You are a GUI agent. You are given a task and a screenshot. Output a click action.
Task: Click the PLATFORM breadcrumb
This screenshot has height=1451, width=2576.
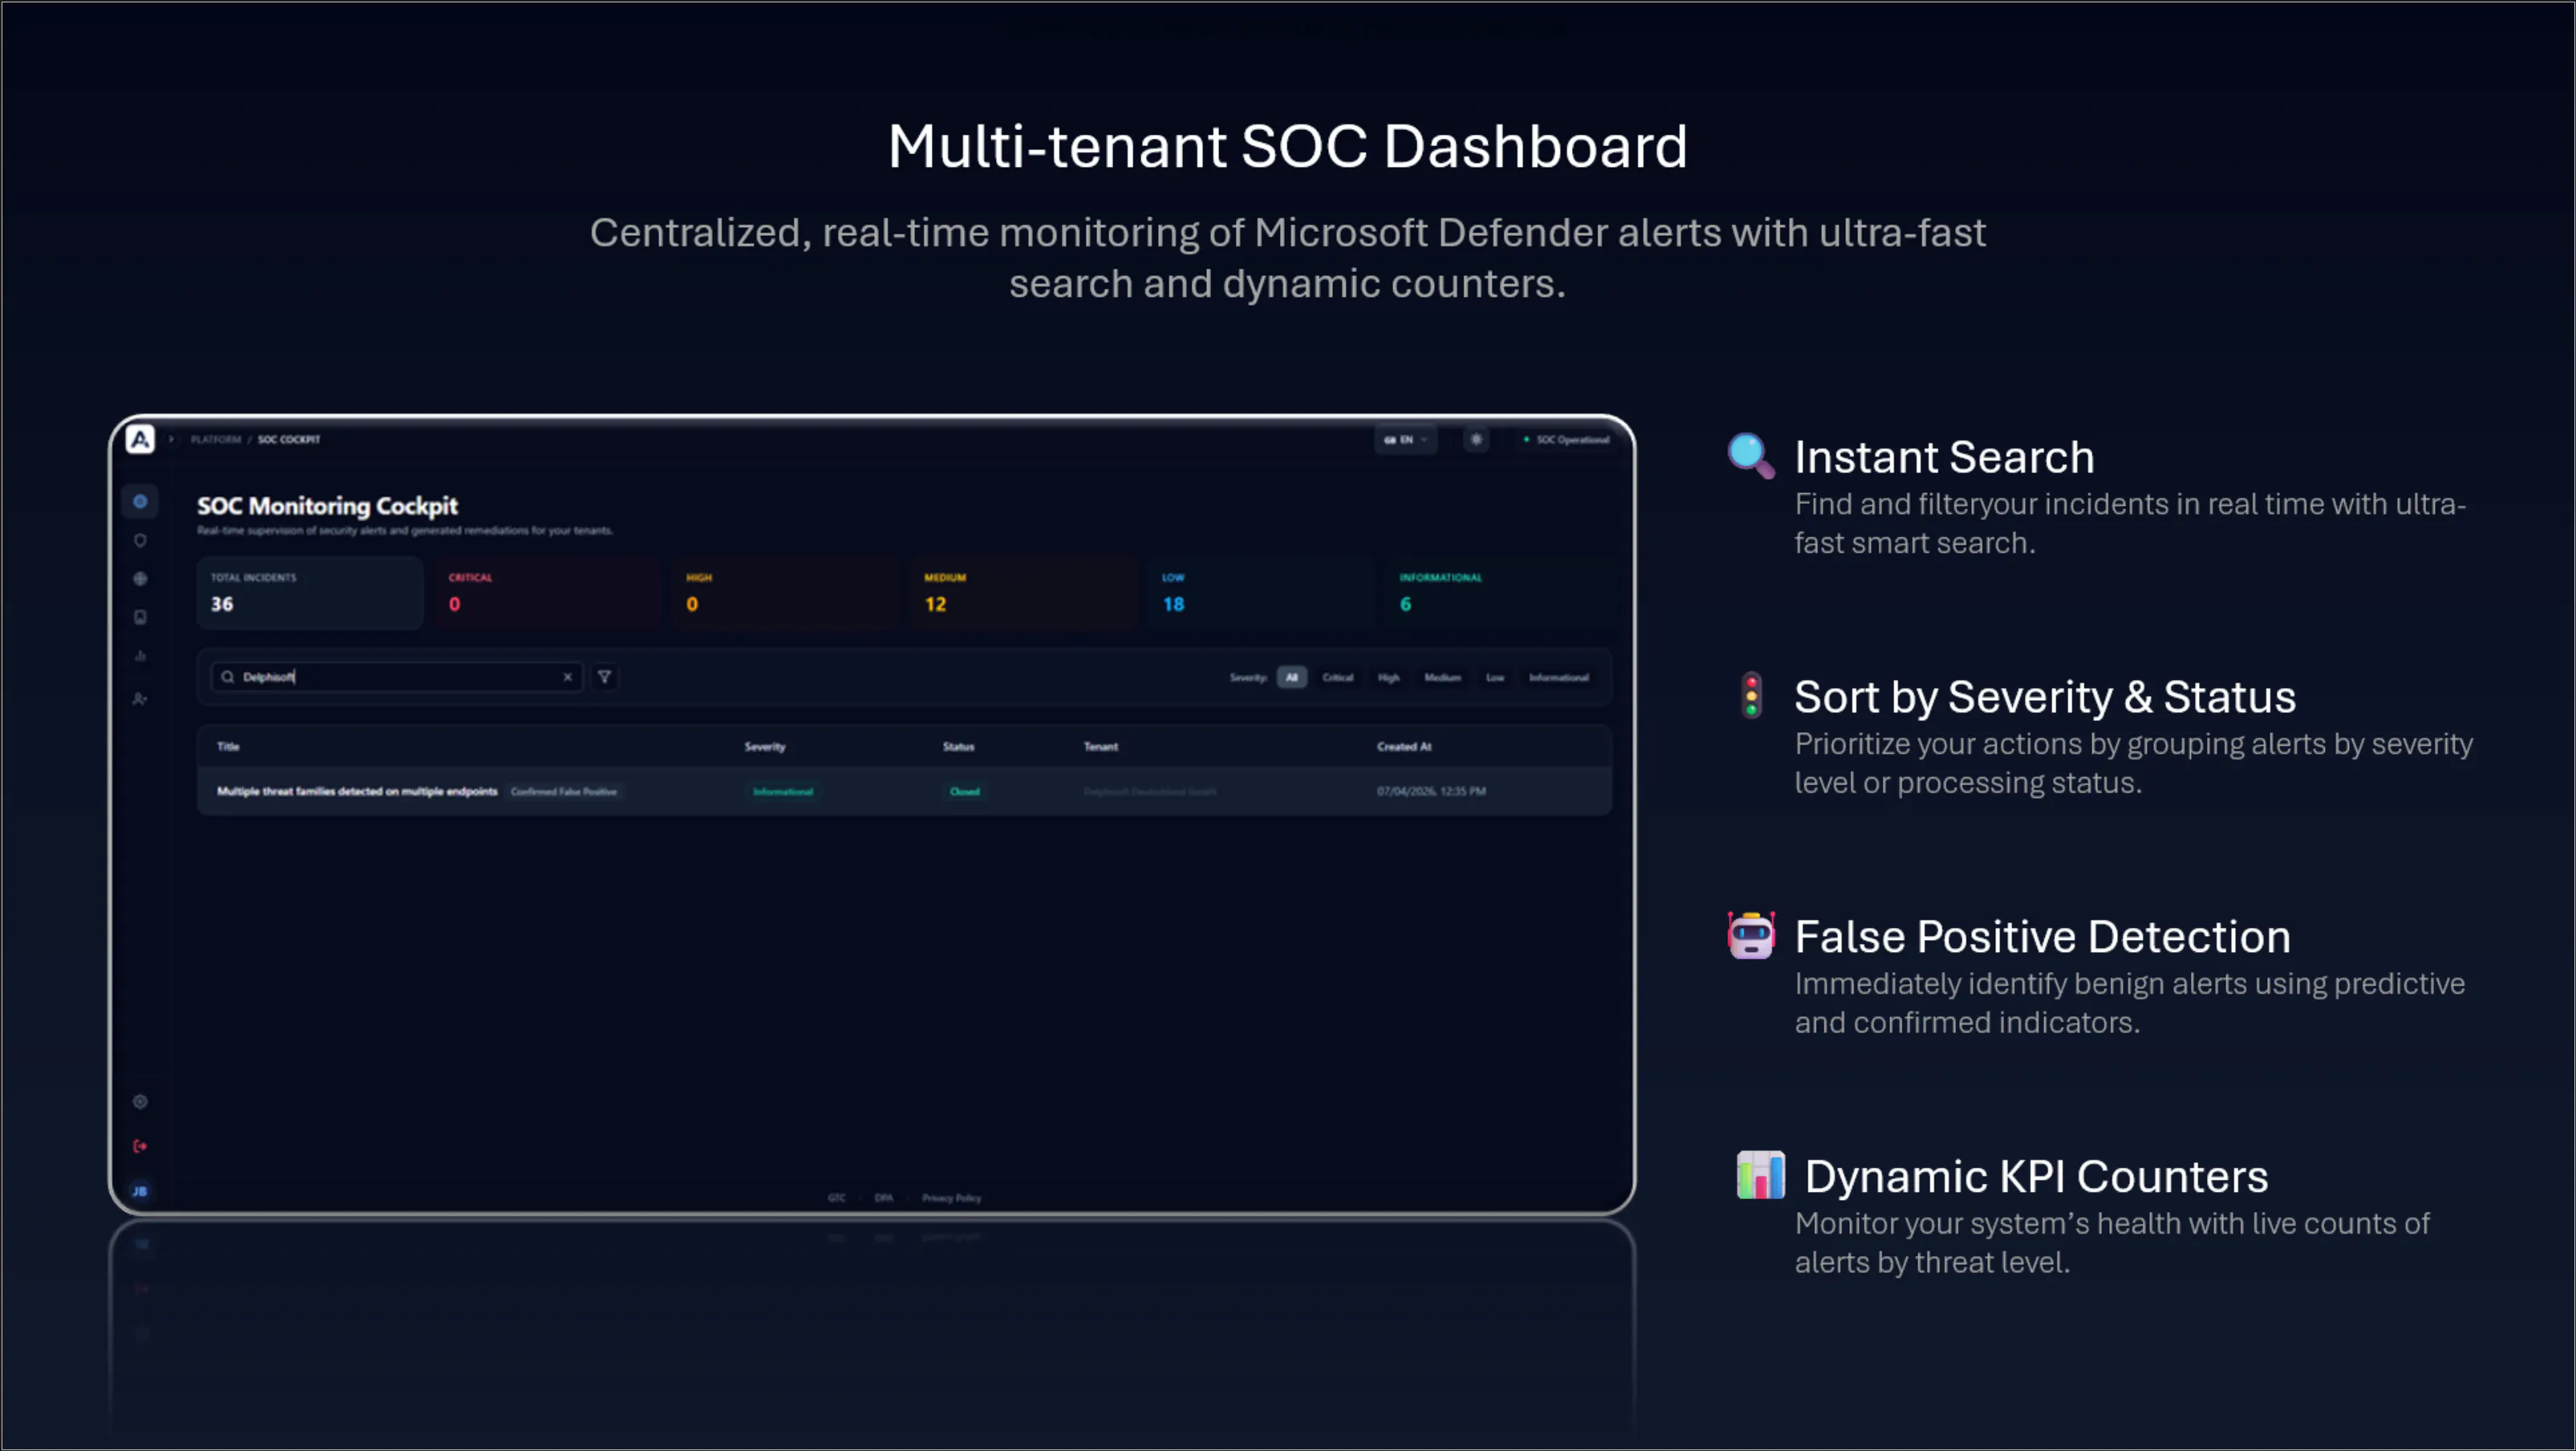[x=216, y=439]
